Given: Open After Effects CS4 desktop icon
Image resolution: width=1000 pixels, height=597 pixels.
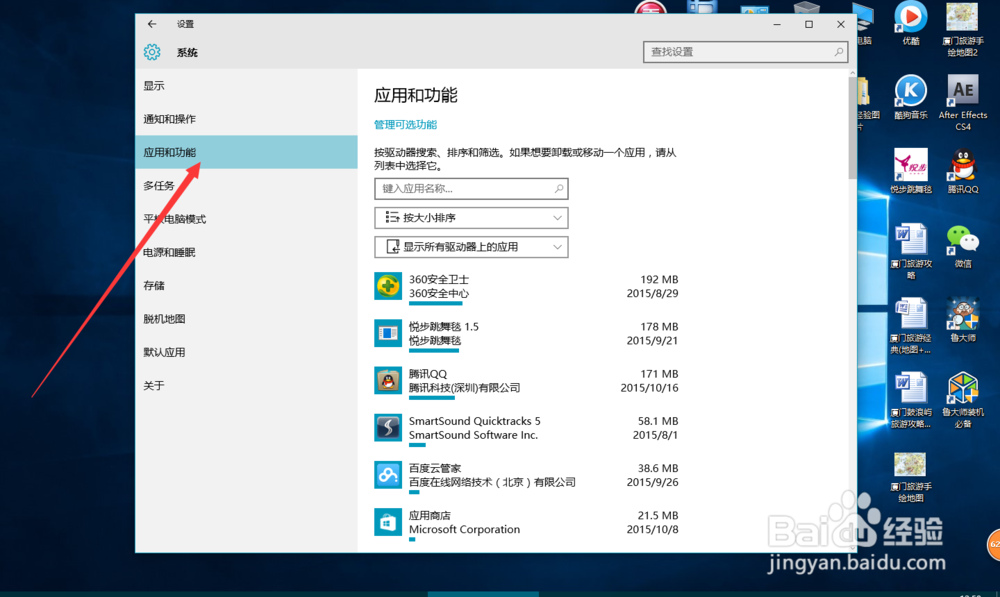Looking at the screenshot, I should [963, 102].
